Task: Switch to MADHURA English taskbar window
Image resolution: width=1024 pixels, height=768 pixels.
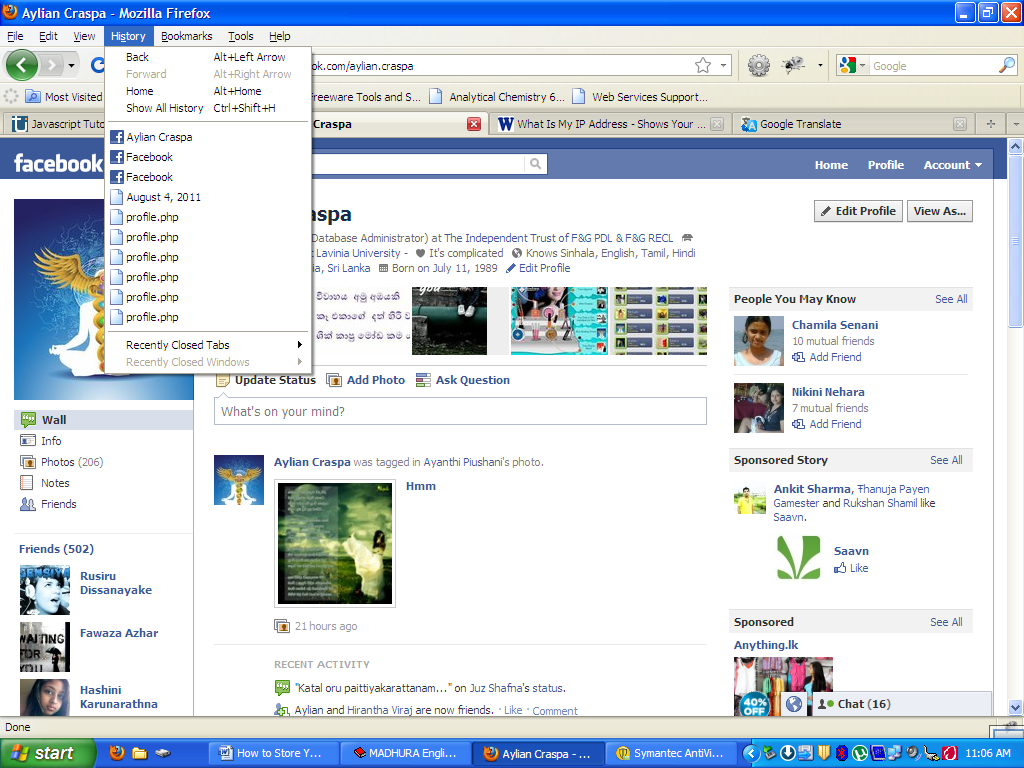Action: click(406, 753)
